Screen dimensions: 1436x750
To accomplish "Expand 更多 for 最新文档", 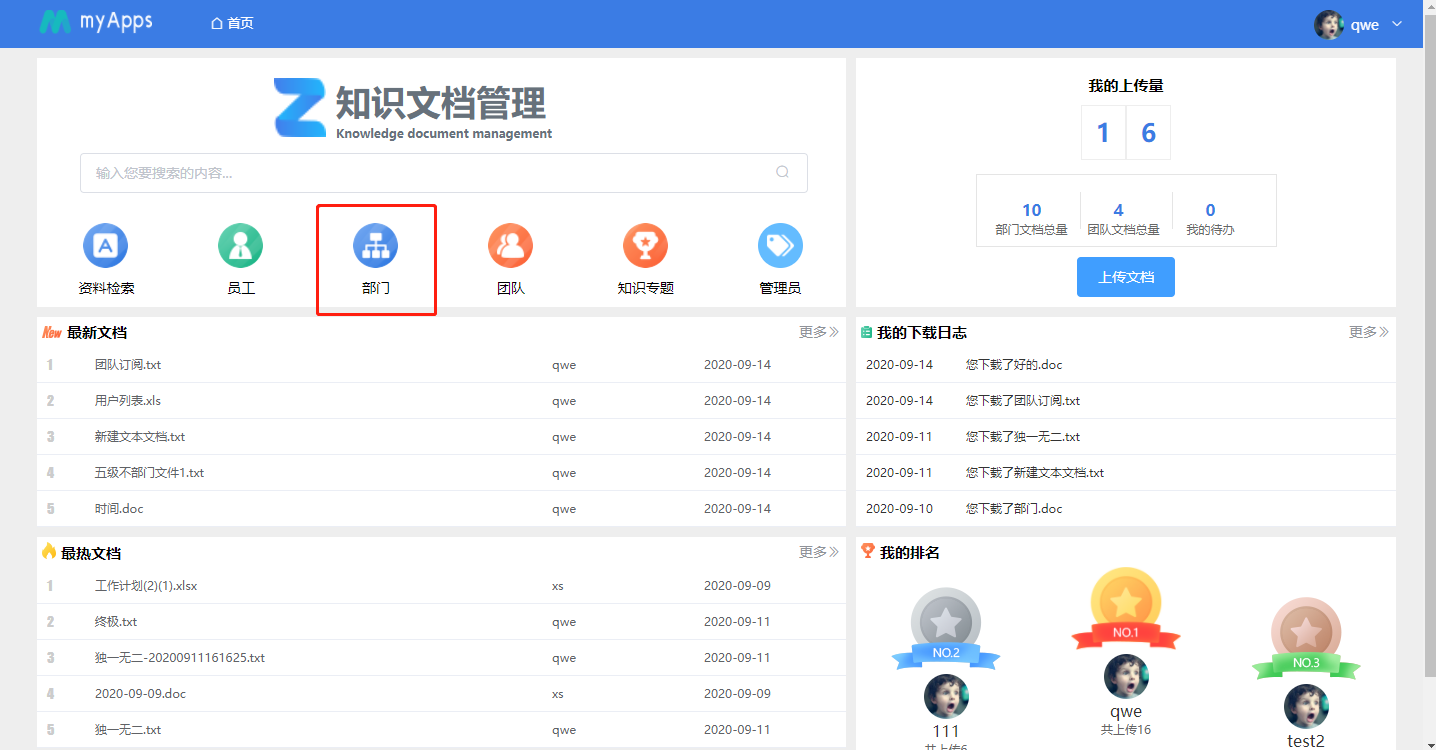I will (818, 332).
